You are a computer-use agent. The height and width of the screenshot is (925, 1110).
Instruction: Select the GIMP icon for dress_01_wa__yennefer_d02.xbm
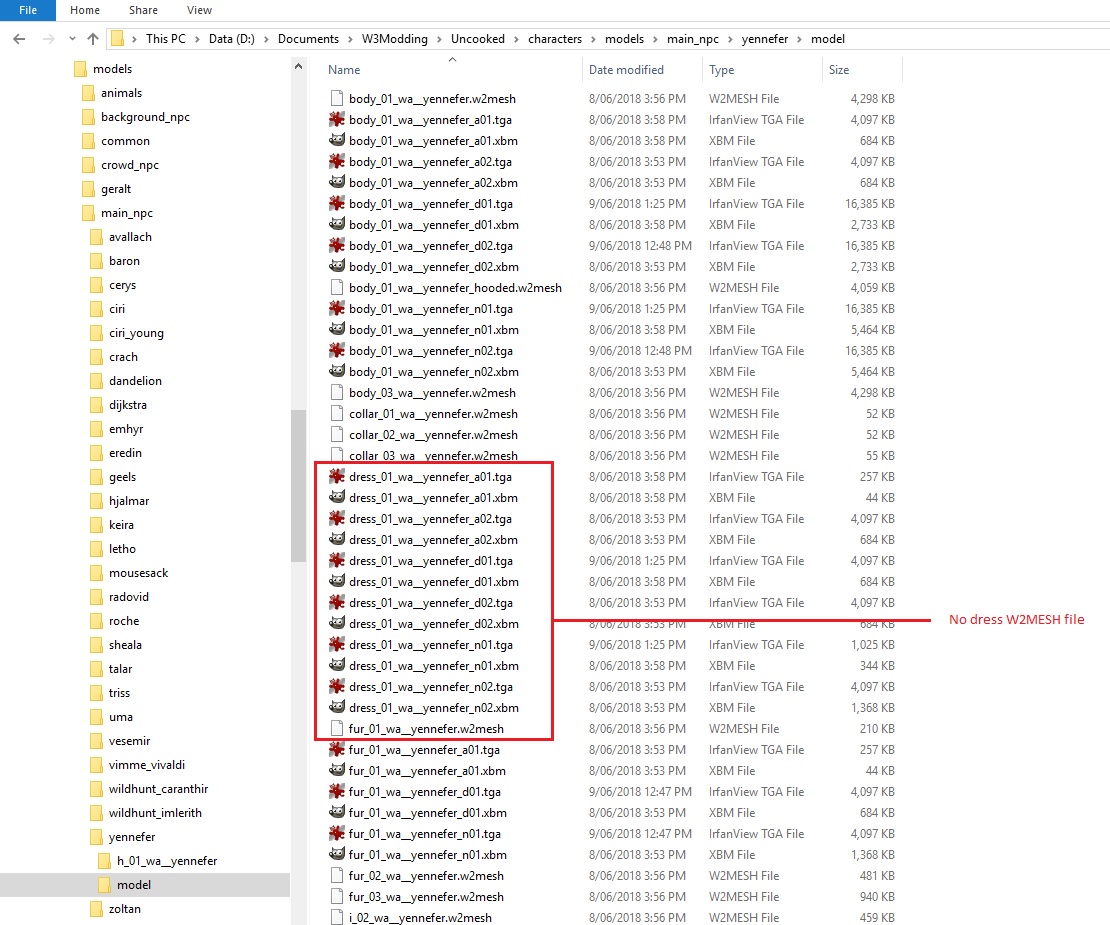(337, 624)
